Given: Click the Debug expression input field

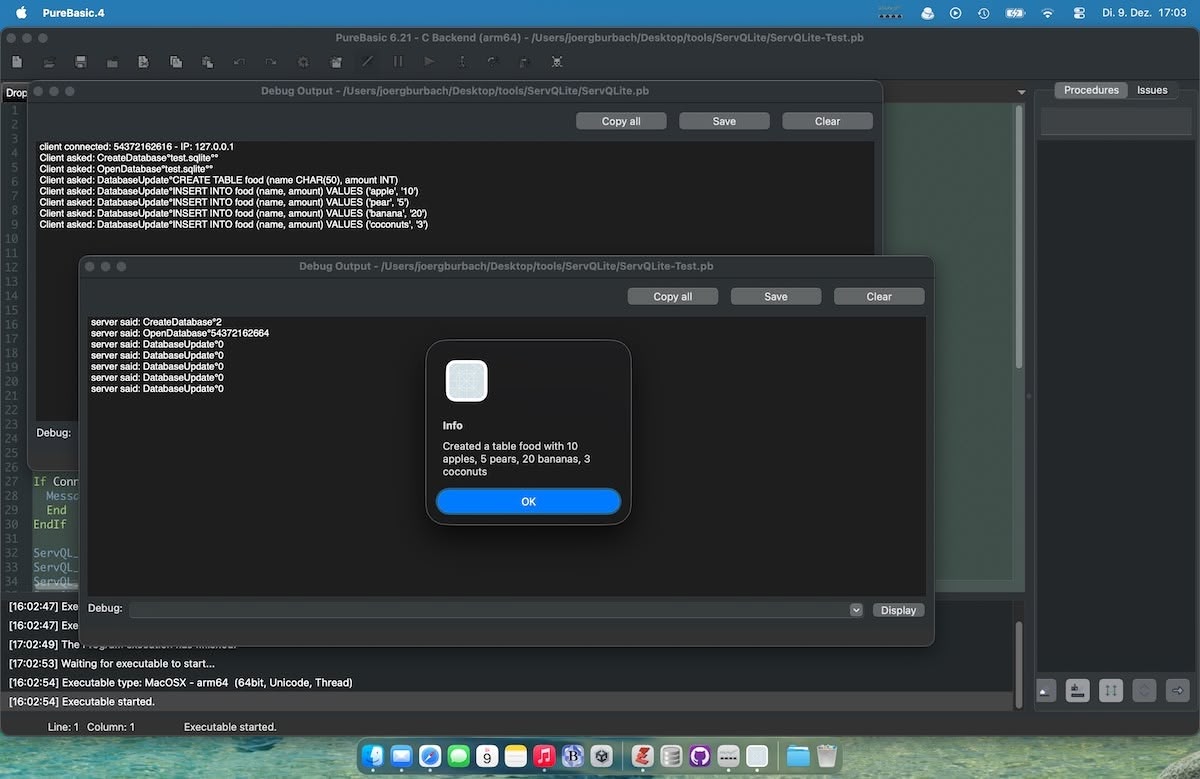Looking at the screenshot, I should coord(488,610).
